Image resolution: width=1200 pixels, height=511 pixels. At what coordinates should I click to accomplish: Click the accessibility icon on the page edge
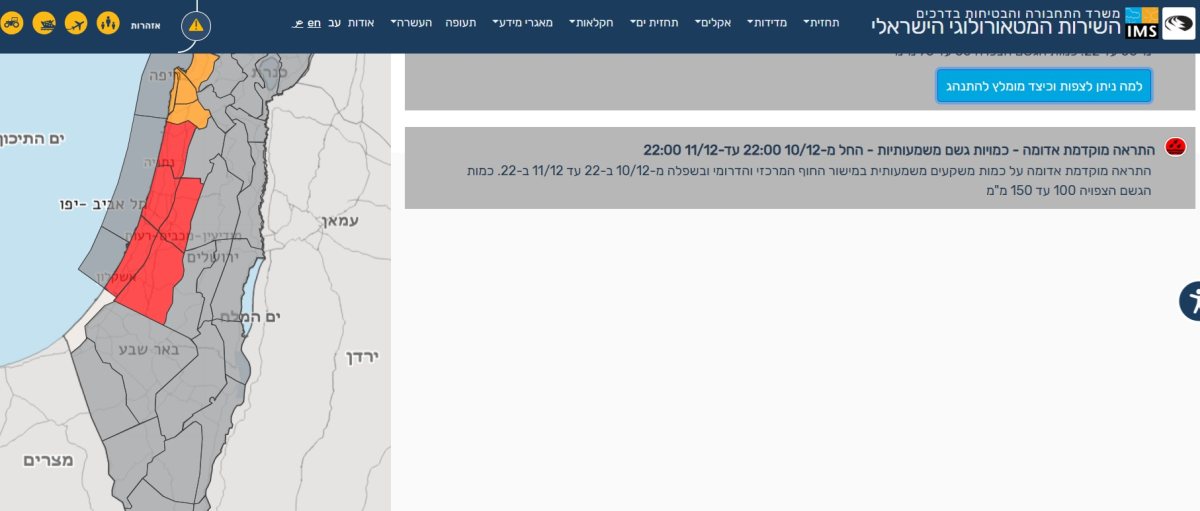pyautogui.click(x=1190, y=301)
